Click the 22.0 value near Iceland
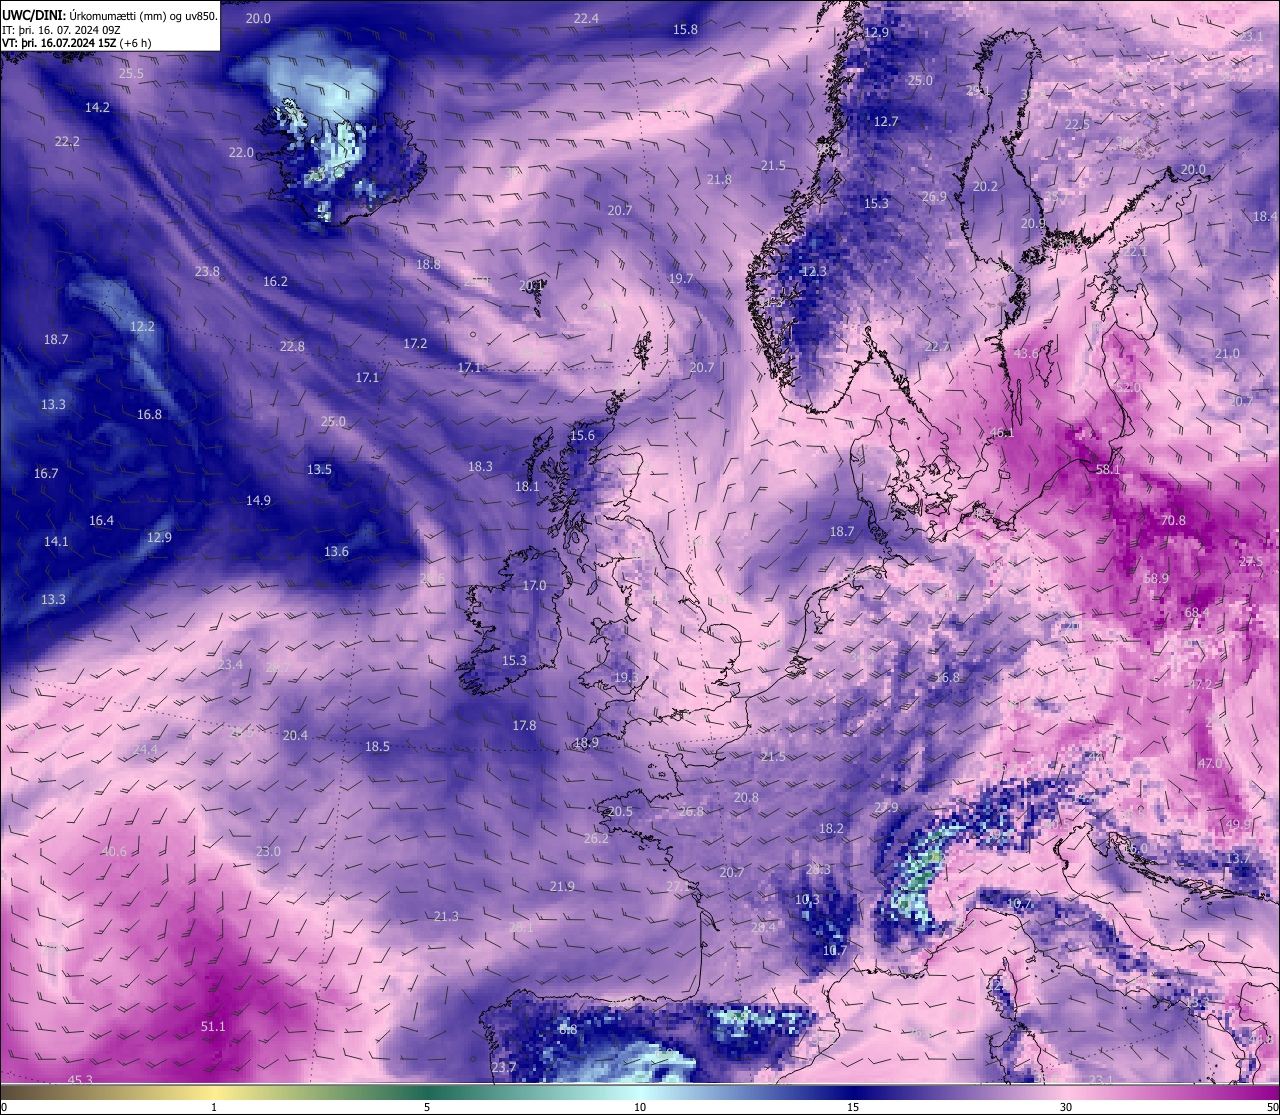 point(241,152)
